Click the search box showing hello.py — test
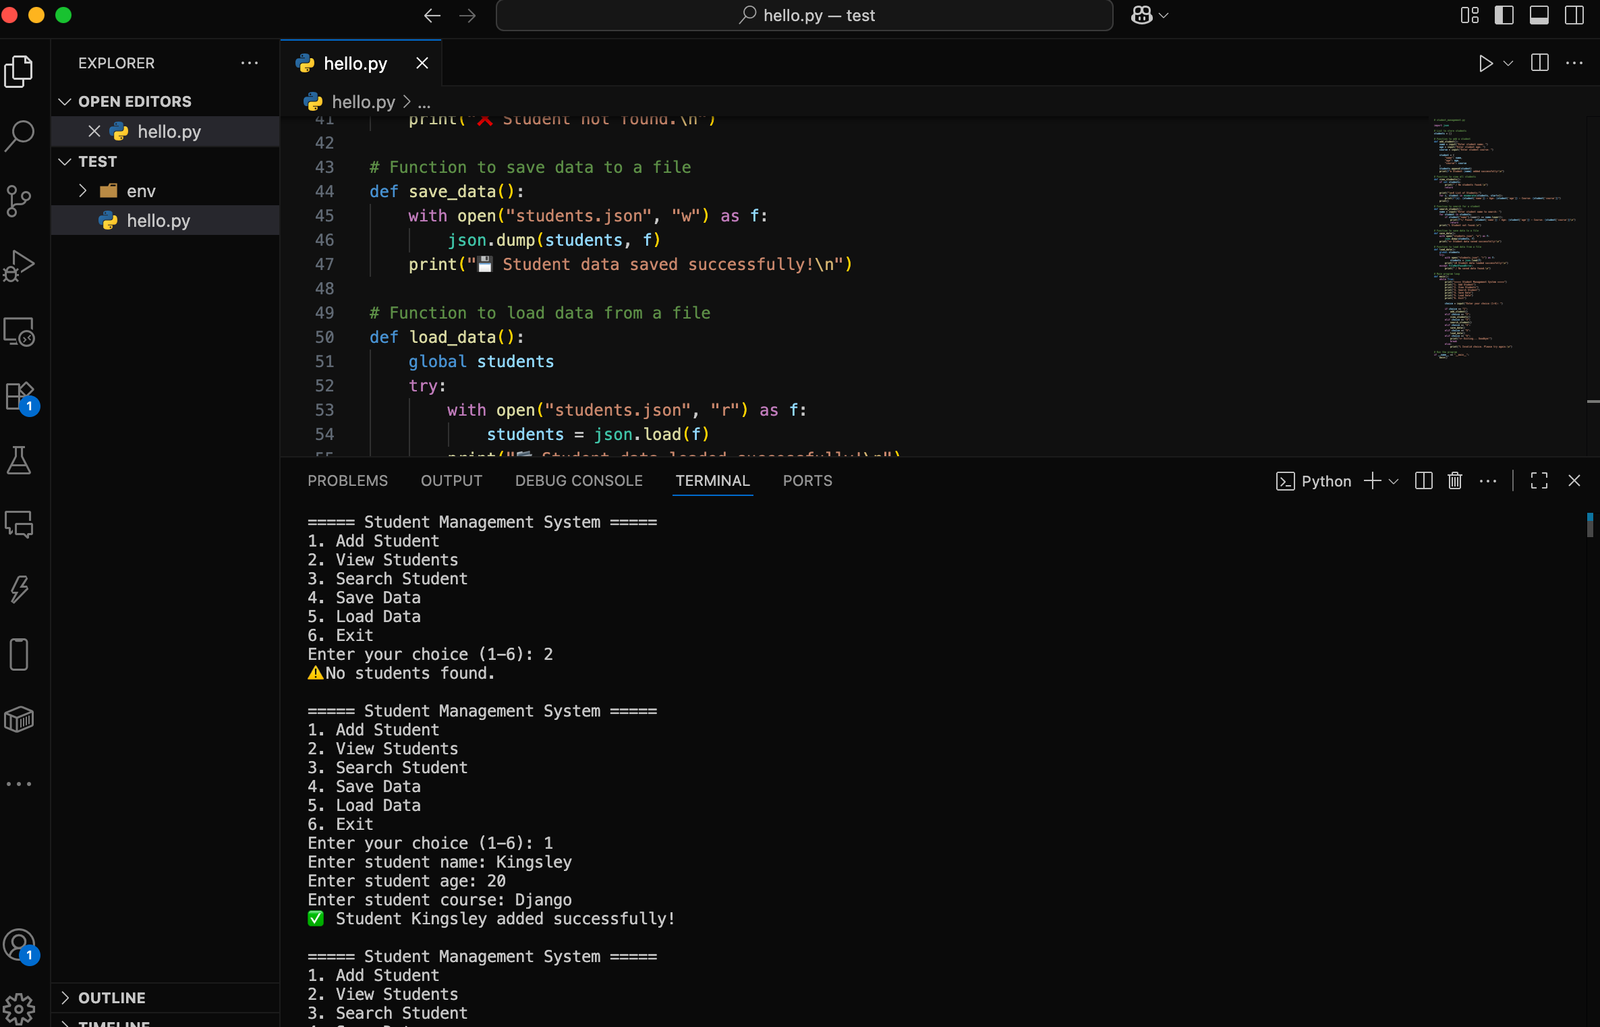The image size is (1600, 1027). 804,15
